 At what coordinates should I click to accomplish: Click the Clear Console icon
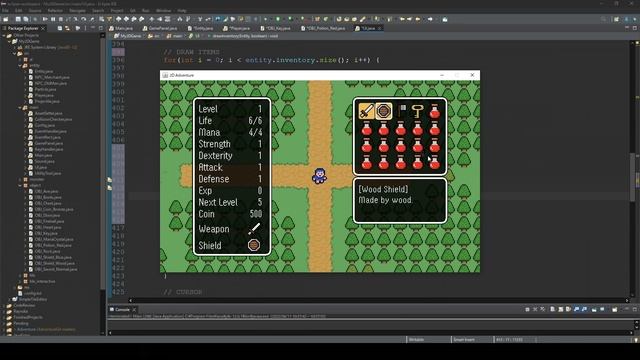point(552,309)
